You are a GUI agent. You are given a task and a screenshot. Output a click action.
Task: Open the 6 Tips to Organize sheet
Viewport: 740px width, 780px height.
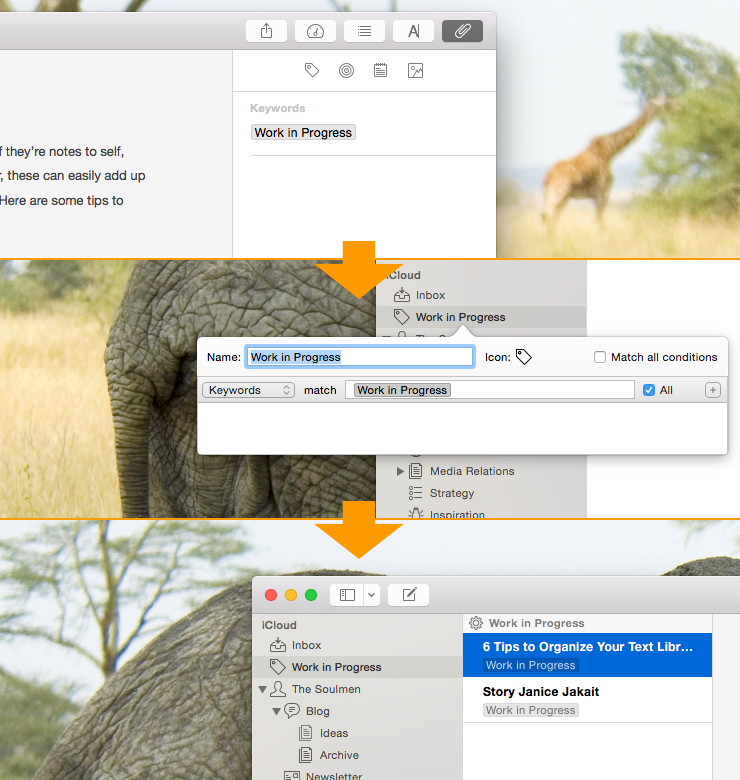coord(587,655)
